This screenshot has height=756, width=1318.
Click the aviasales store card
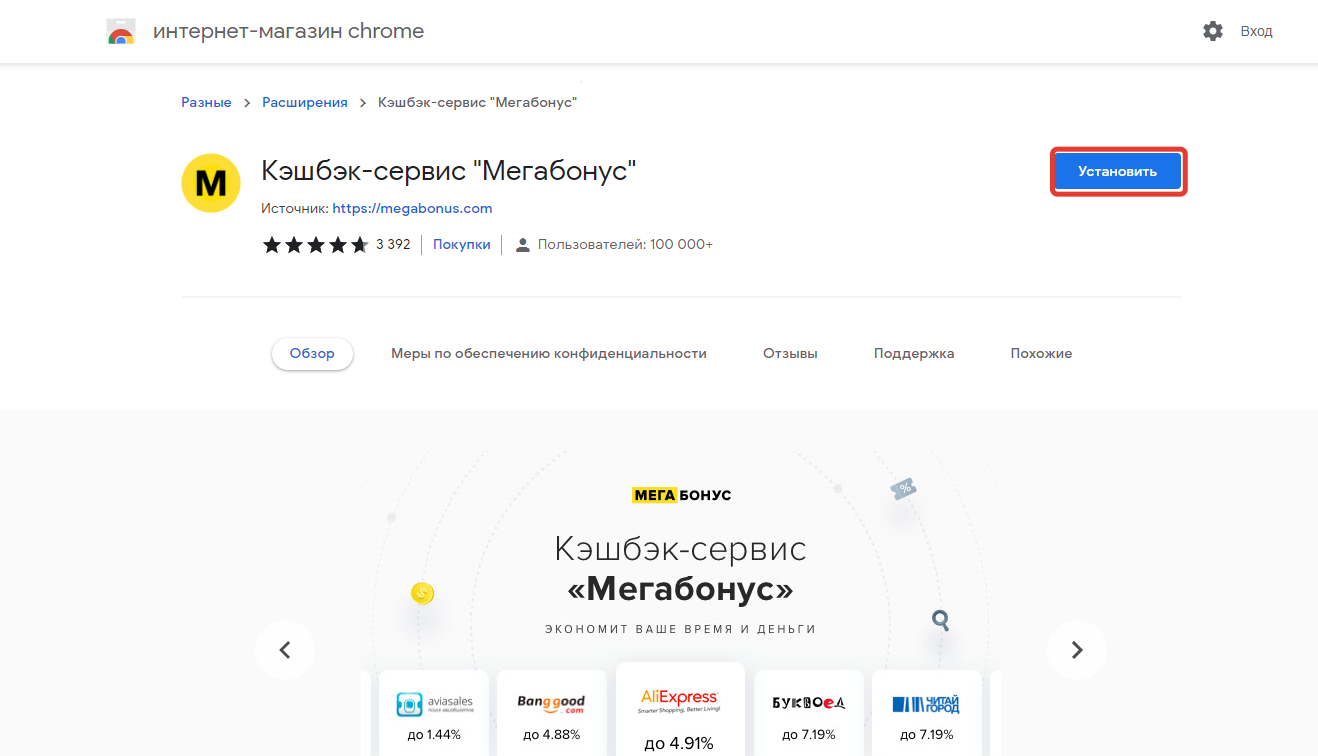pyautogui.click(x=434, y=713)
